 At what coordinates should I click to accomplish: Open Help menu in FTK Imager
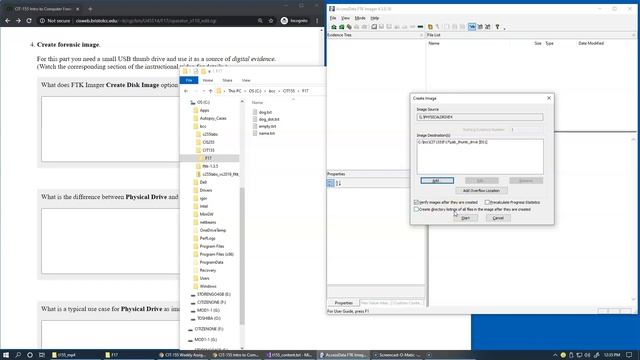pyautogui.click(x=375, y=18)
